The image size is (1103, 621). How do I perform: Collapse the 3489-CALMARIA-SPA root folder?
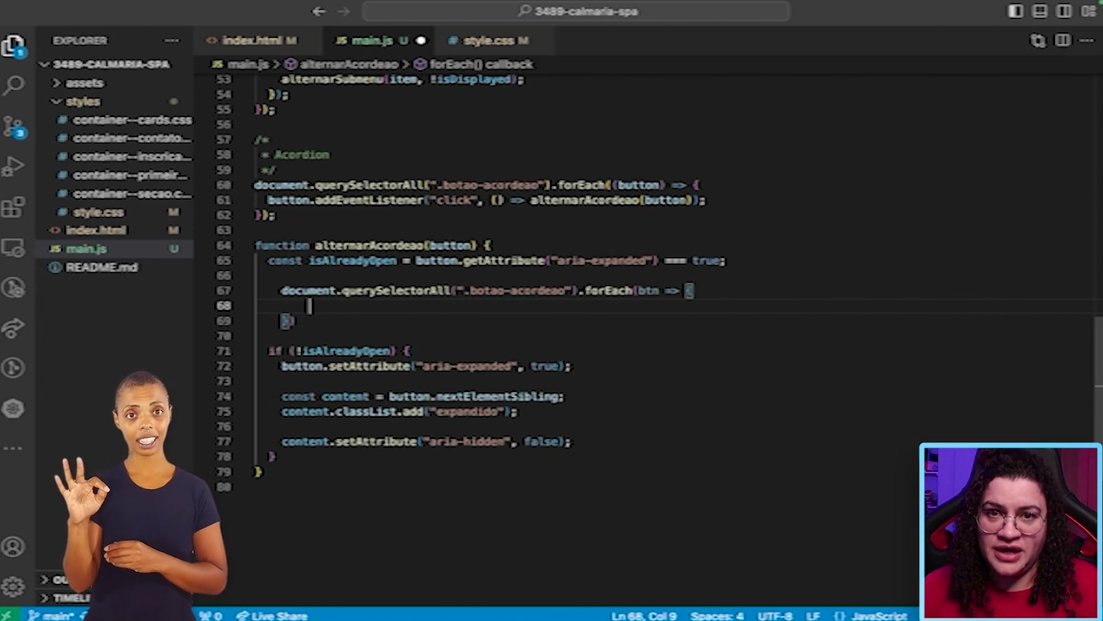pyautogui.click(x=110, y=64)
